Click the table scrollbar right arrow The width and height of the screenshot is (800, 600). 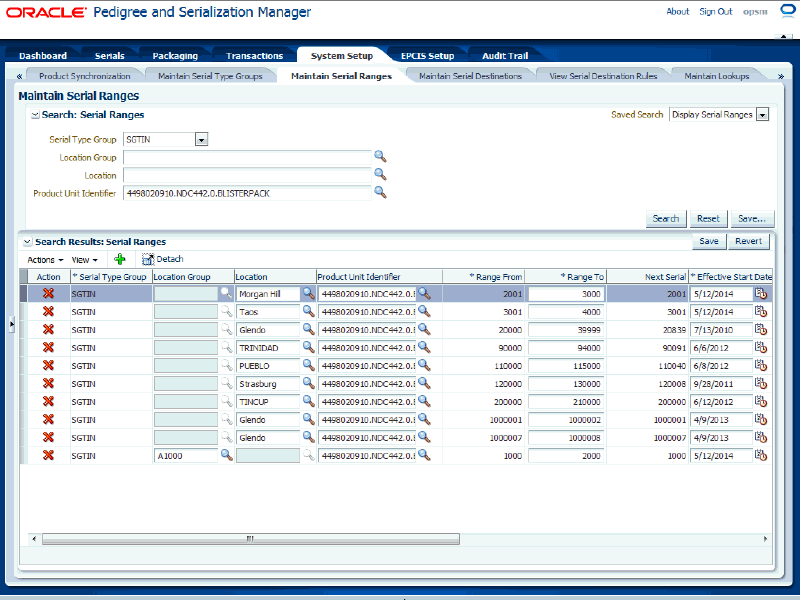coord(765,539)
